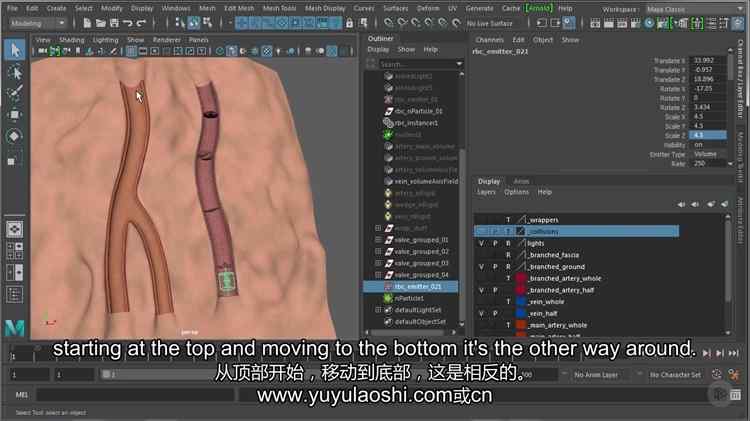Open the Modeling menu set dropdown
Viewport: 750px width, 421px height.
point(40,22)
